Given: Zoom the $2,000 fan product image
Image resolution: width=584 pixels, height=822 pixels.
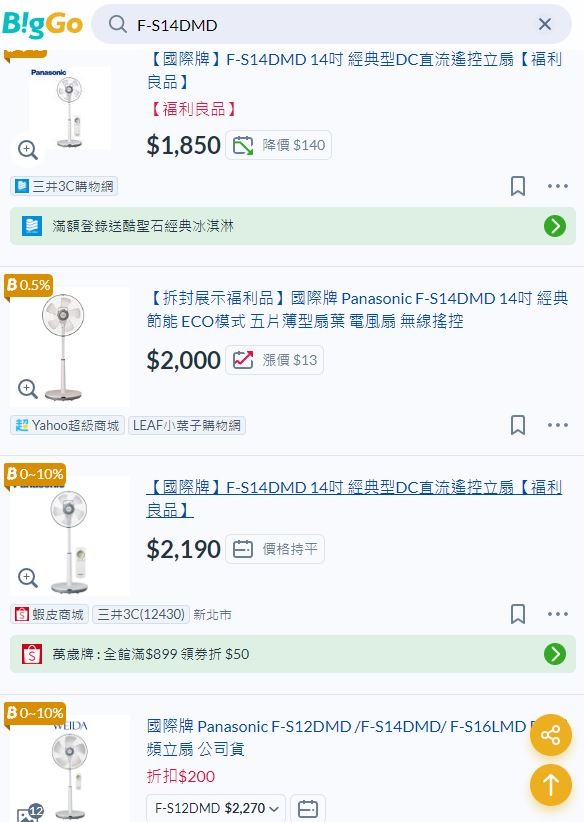Looking at the screenshot, I should (27, 388).
